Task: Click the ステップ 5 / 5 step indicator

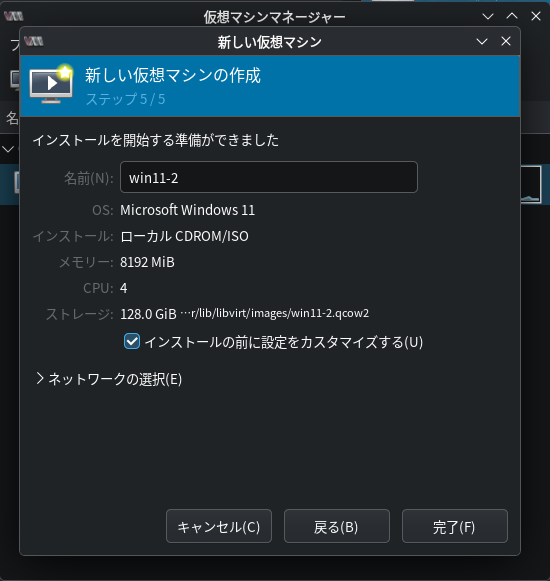Action: (125, 99)
